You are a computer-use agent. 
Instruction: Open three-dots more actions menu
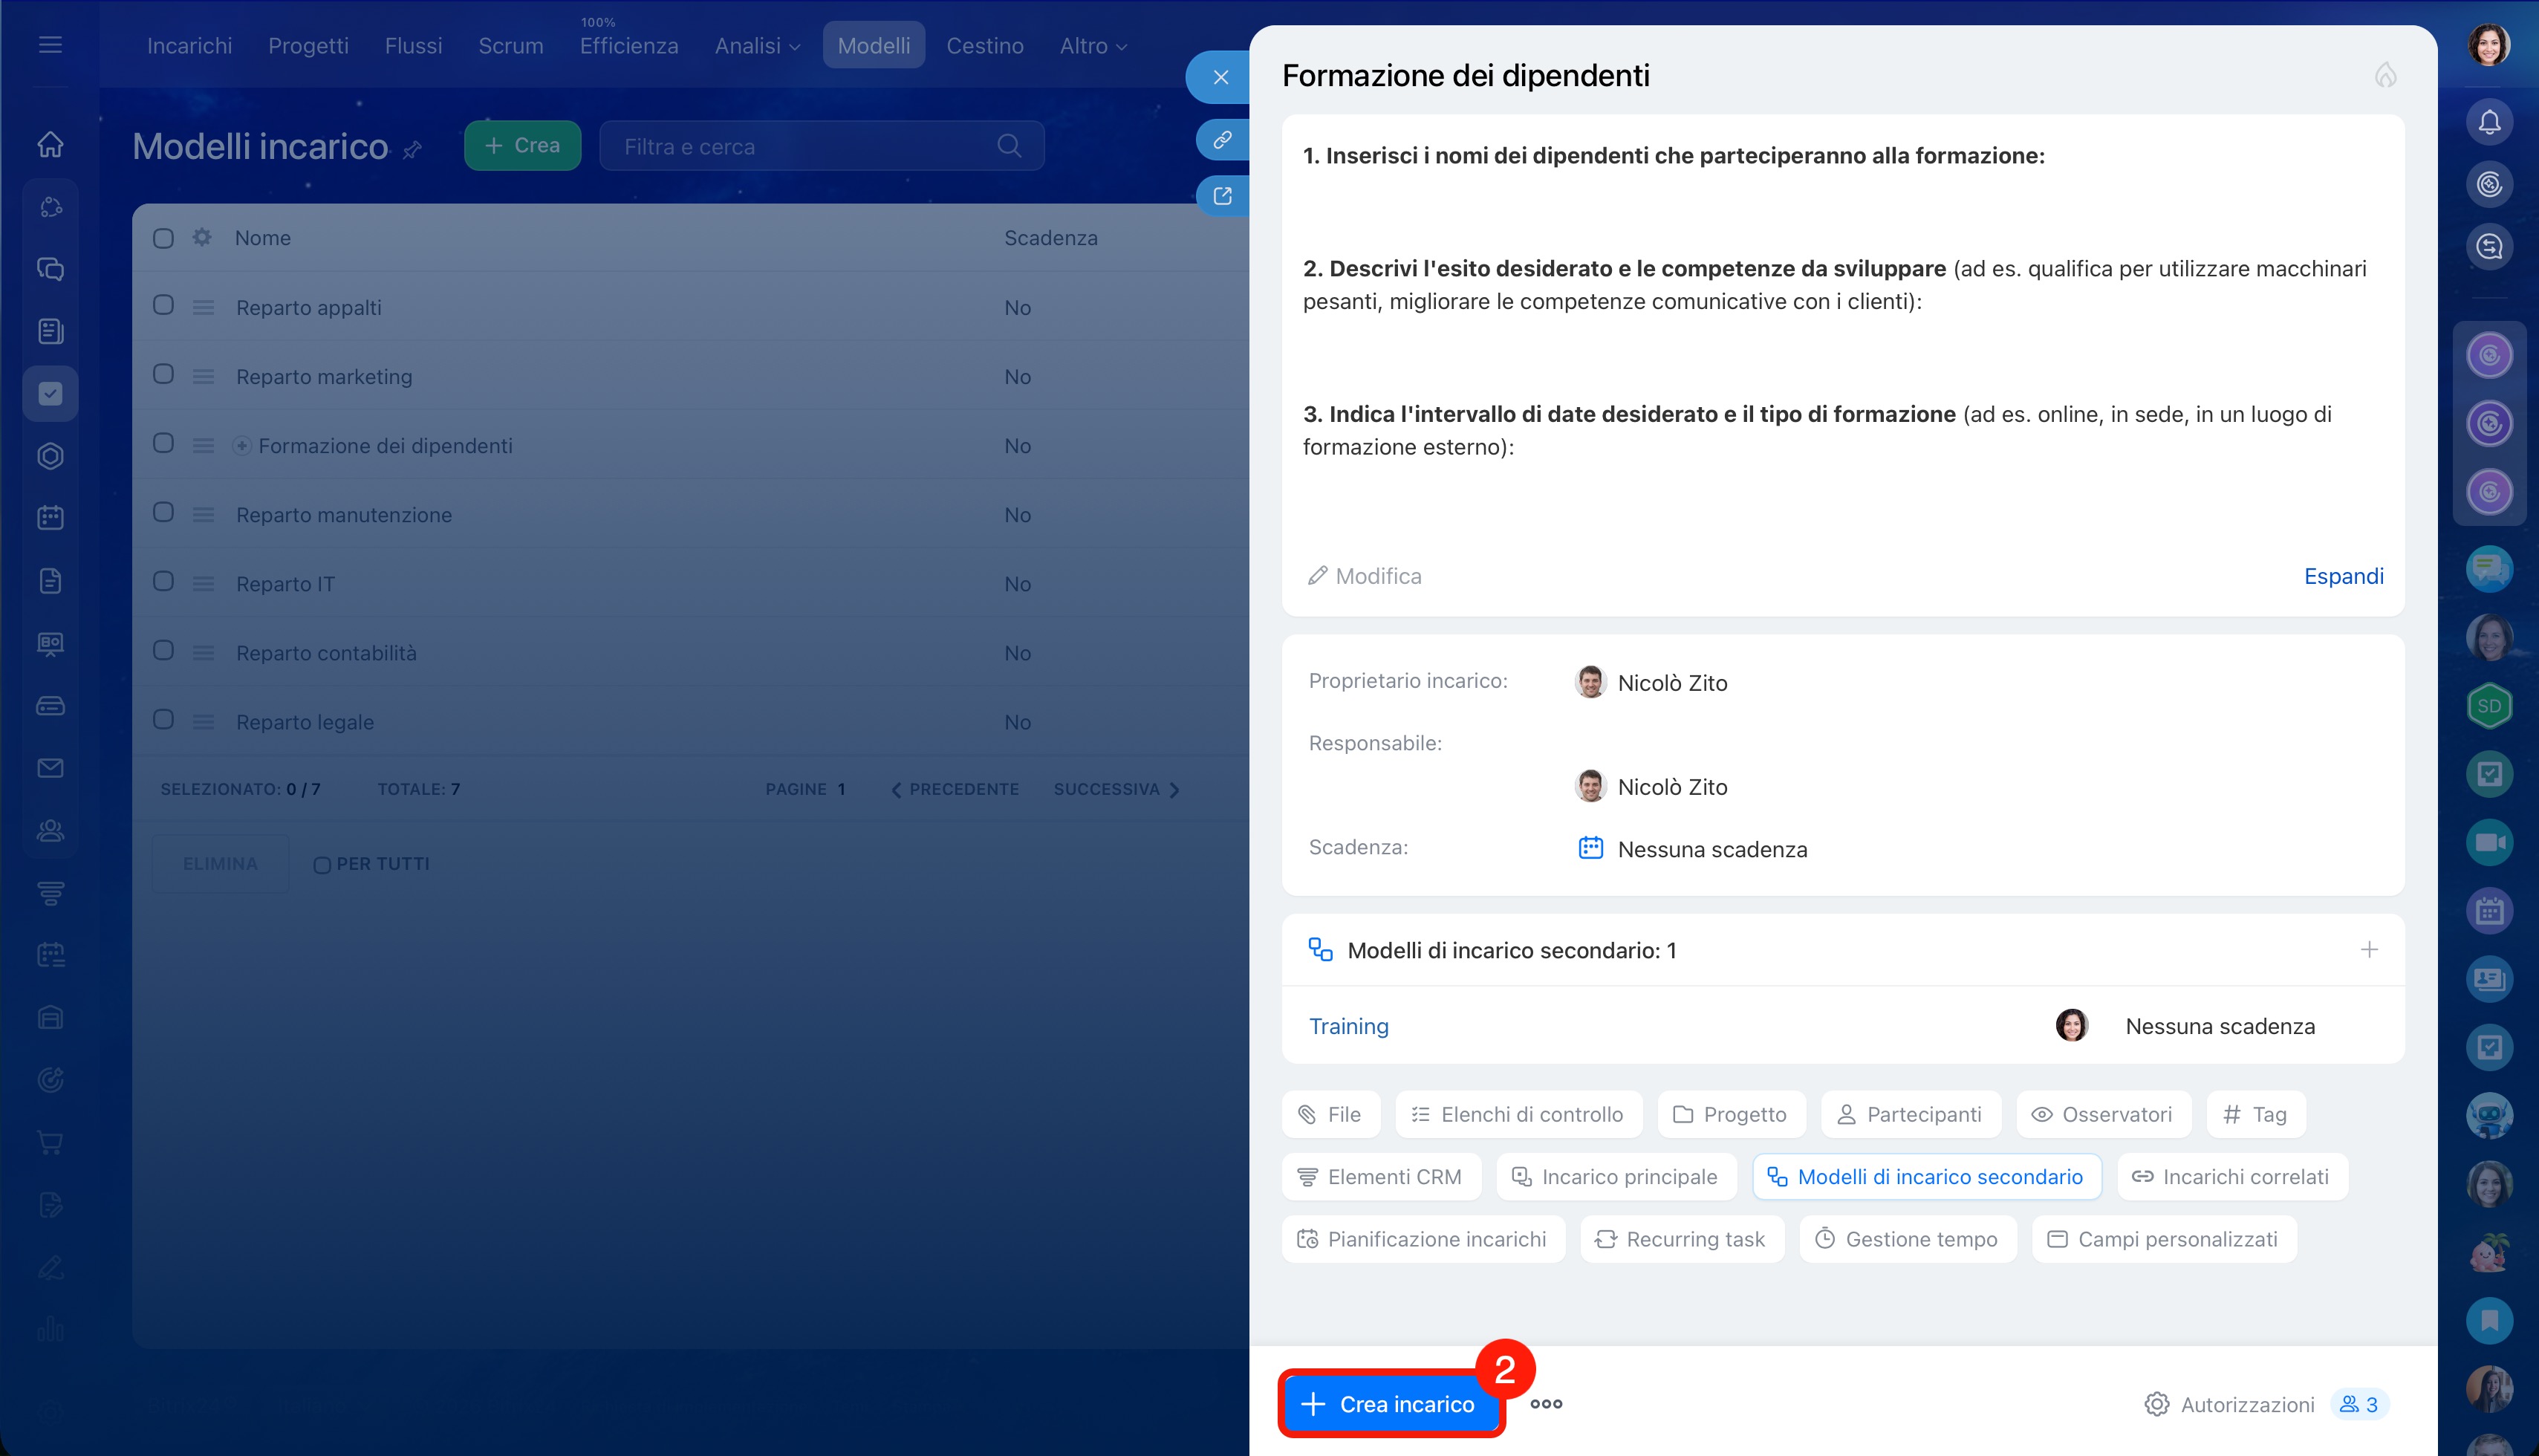coord(1546,1404)
